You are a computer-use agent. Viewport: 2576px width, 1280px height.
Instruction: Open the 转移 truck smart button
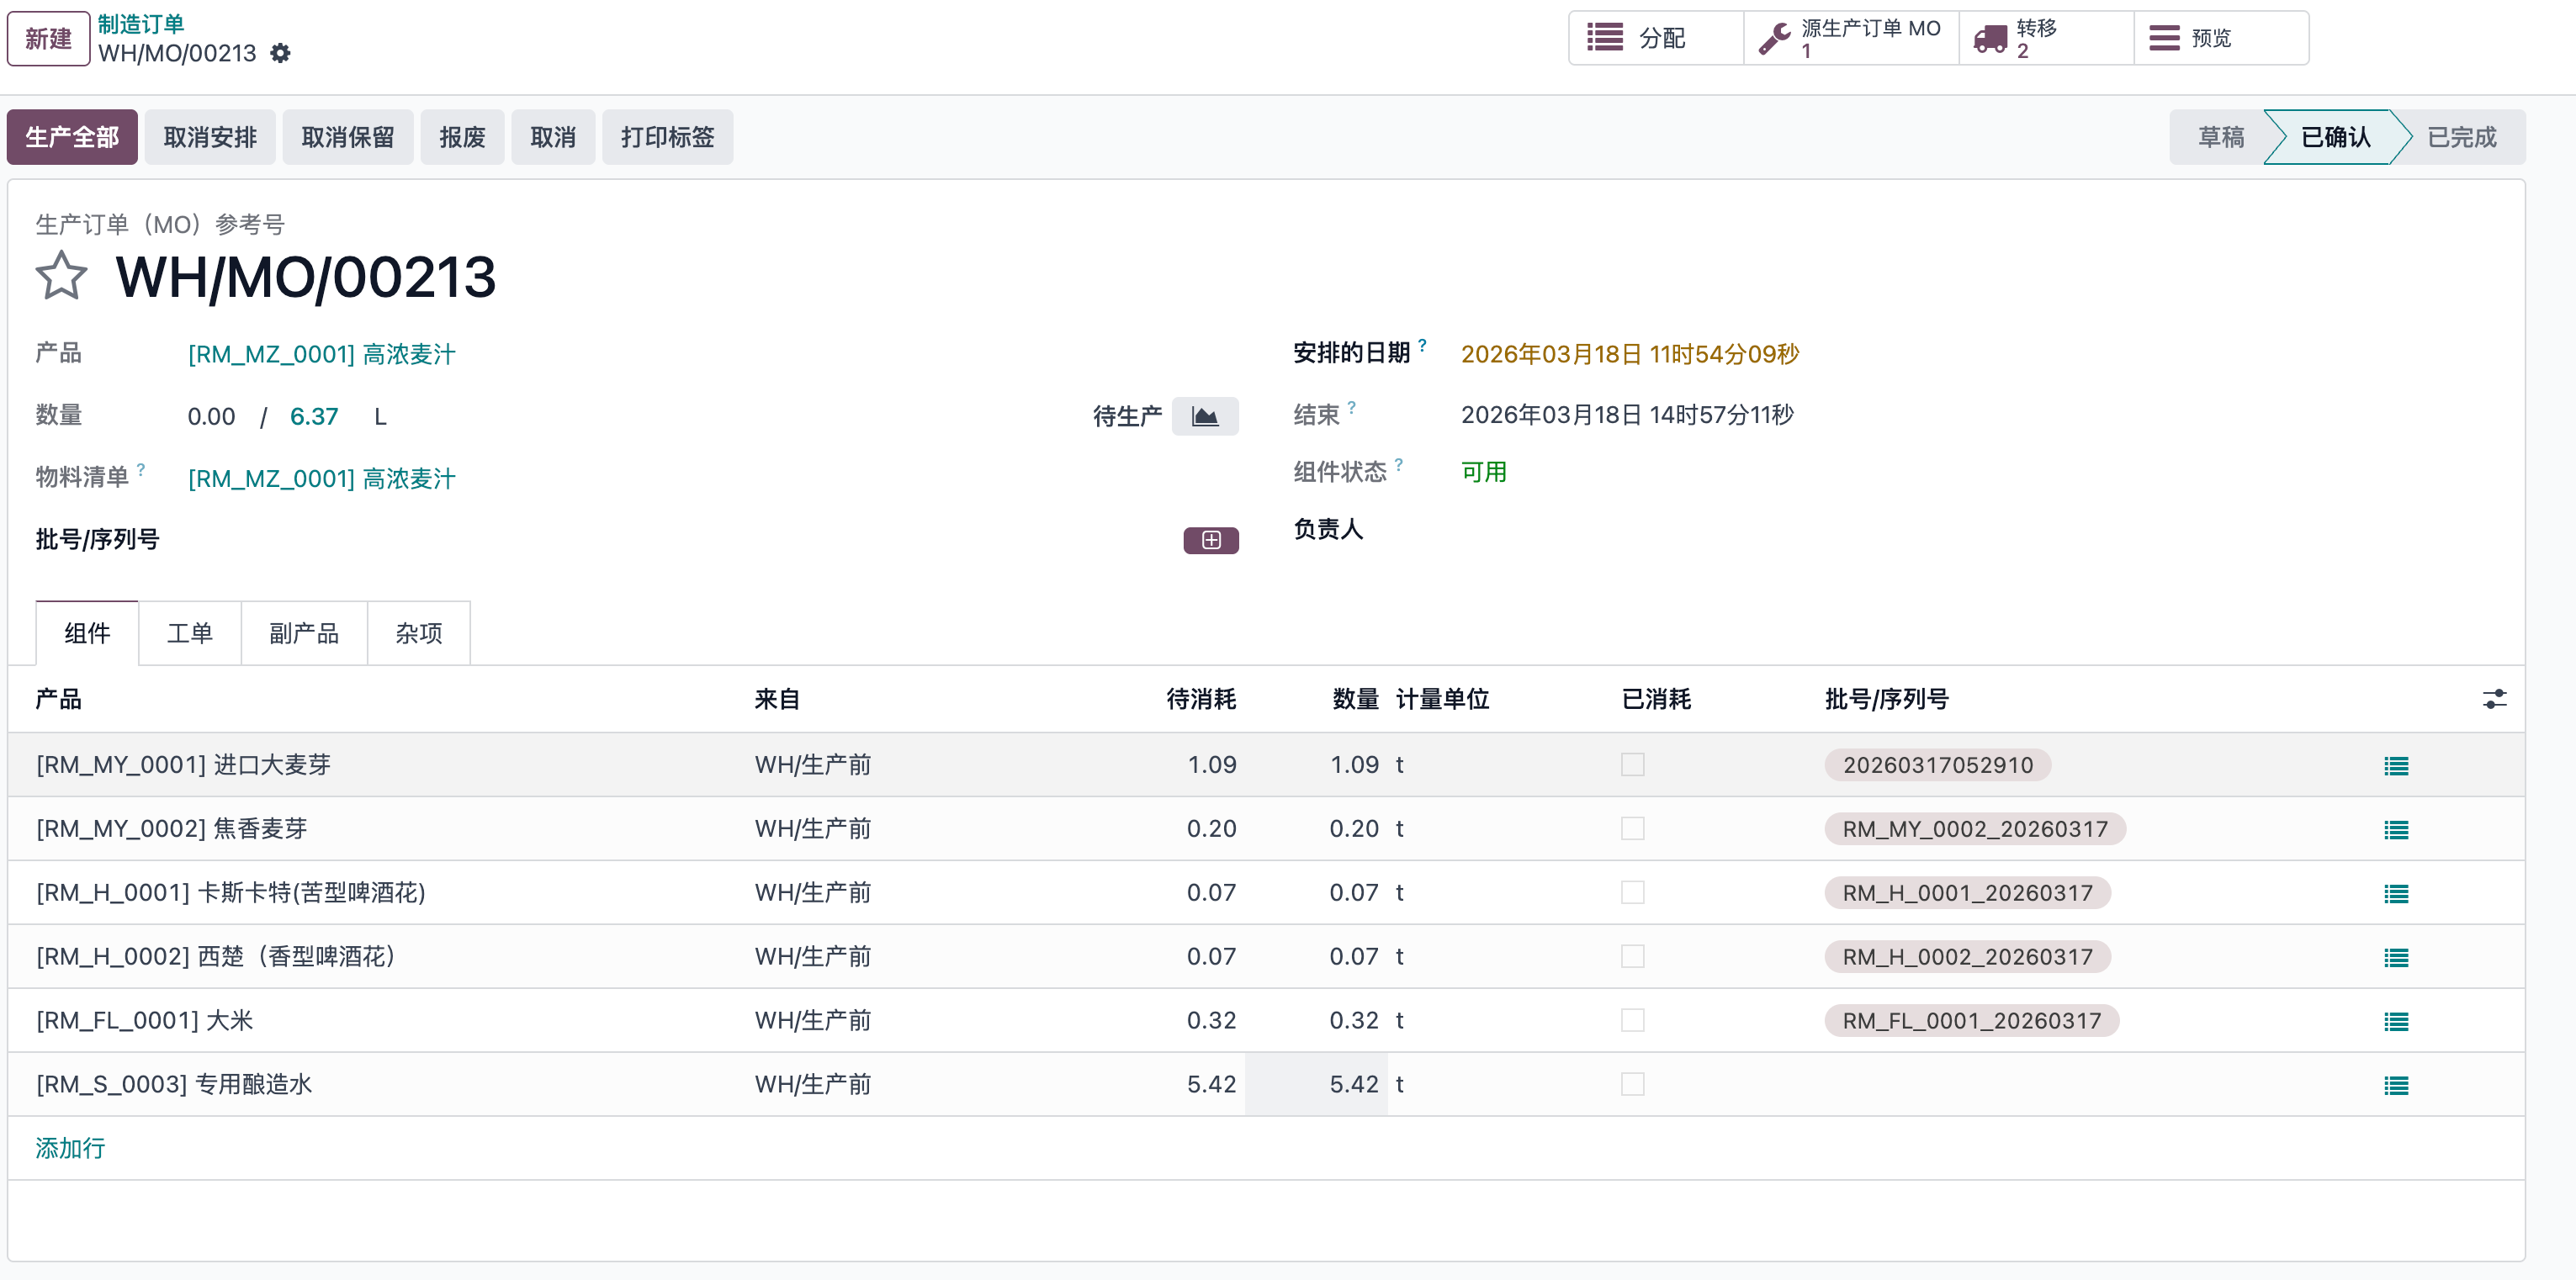(2046, 38)
